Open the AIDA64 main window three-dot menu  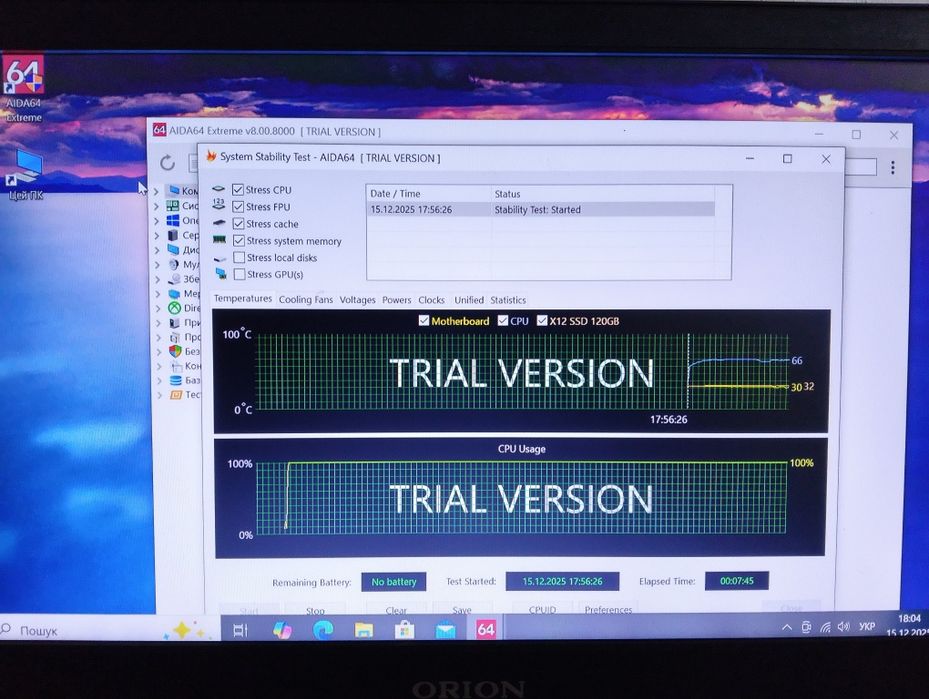tap(892, 168)
